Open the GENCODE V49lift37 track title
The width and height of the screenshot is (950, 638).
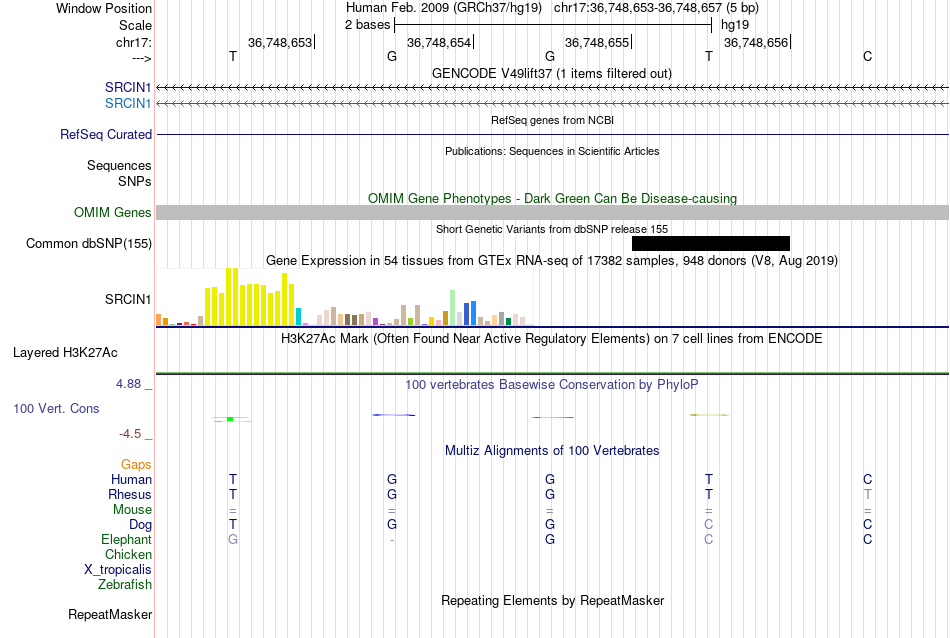(x=552, y=73)
